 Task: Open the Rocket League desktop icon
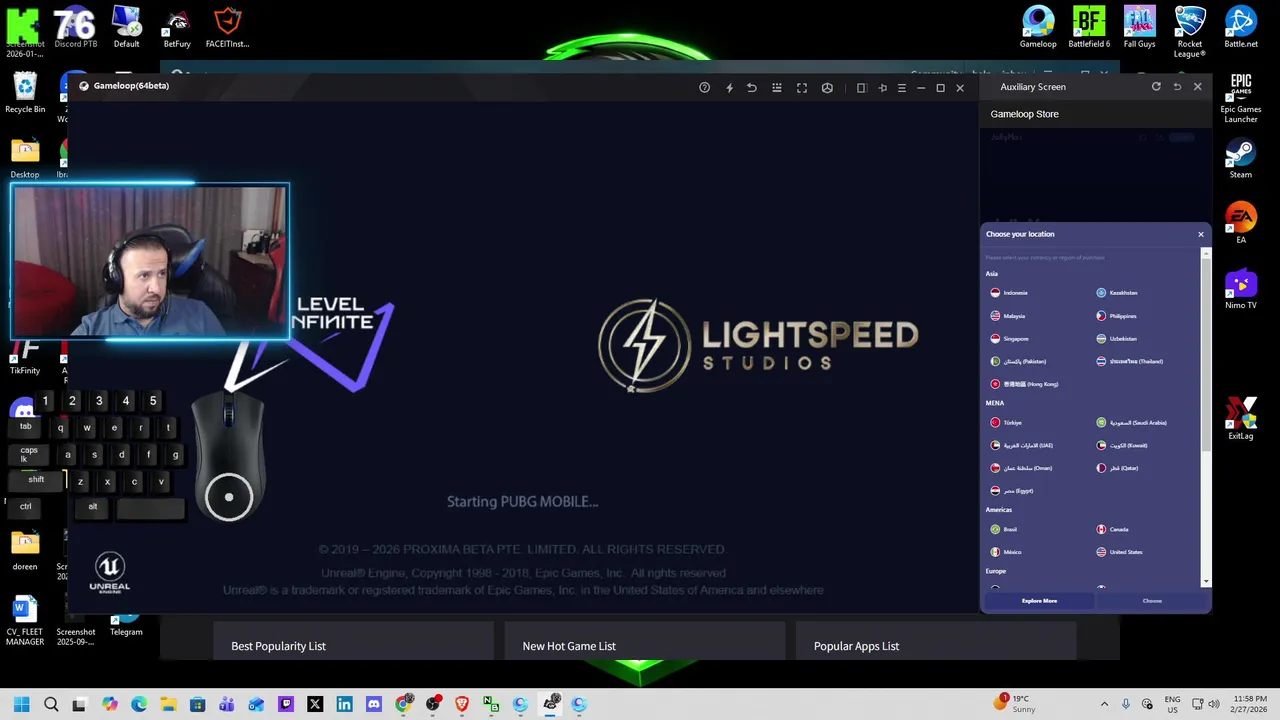[x=1190, y=32]
